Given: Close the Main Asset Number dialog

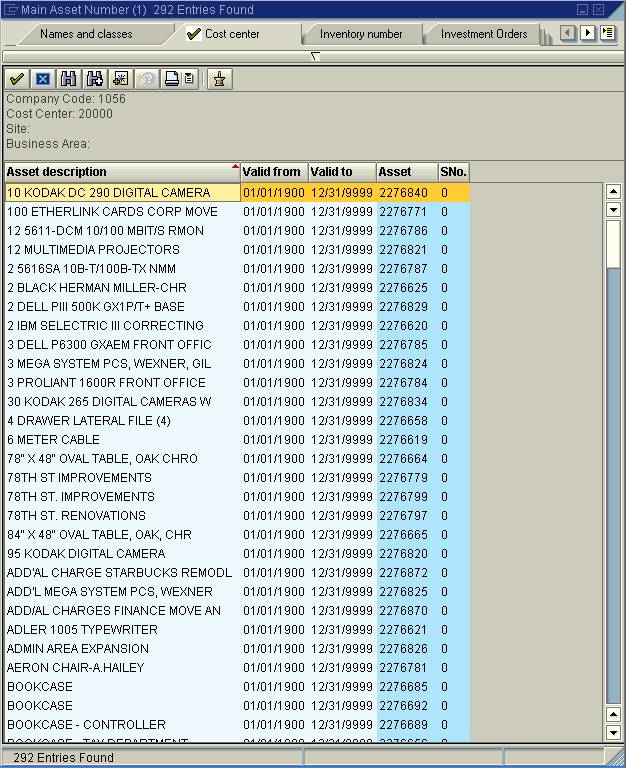Looking at the screenshot, I should 598,9.
